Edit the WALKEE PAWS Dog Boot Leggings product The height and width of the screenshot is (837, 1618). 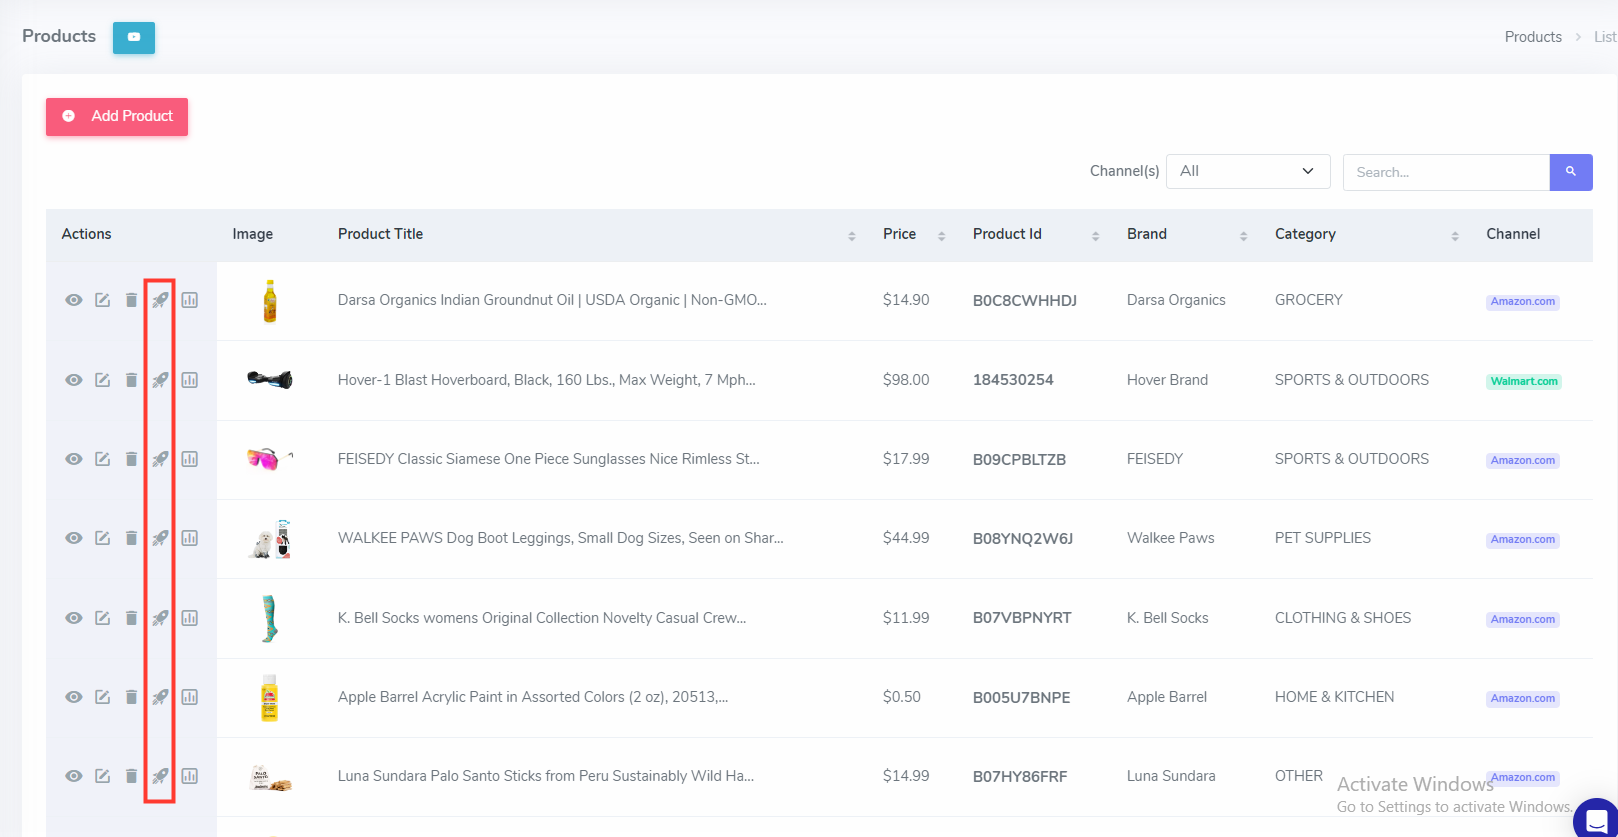pyautogui.click(x=103, y=538)
